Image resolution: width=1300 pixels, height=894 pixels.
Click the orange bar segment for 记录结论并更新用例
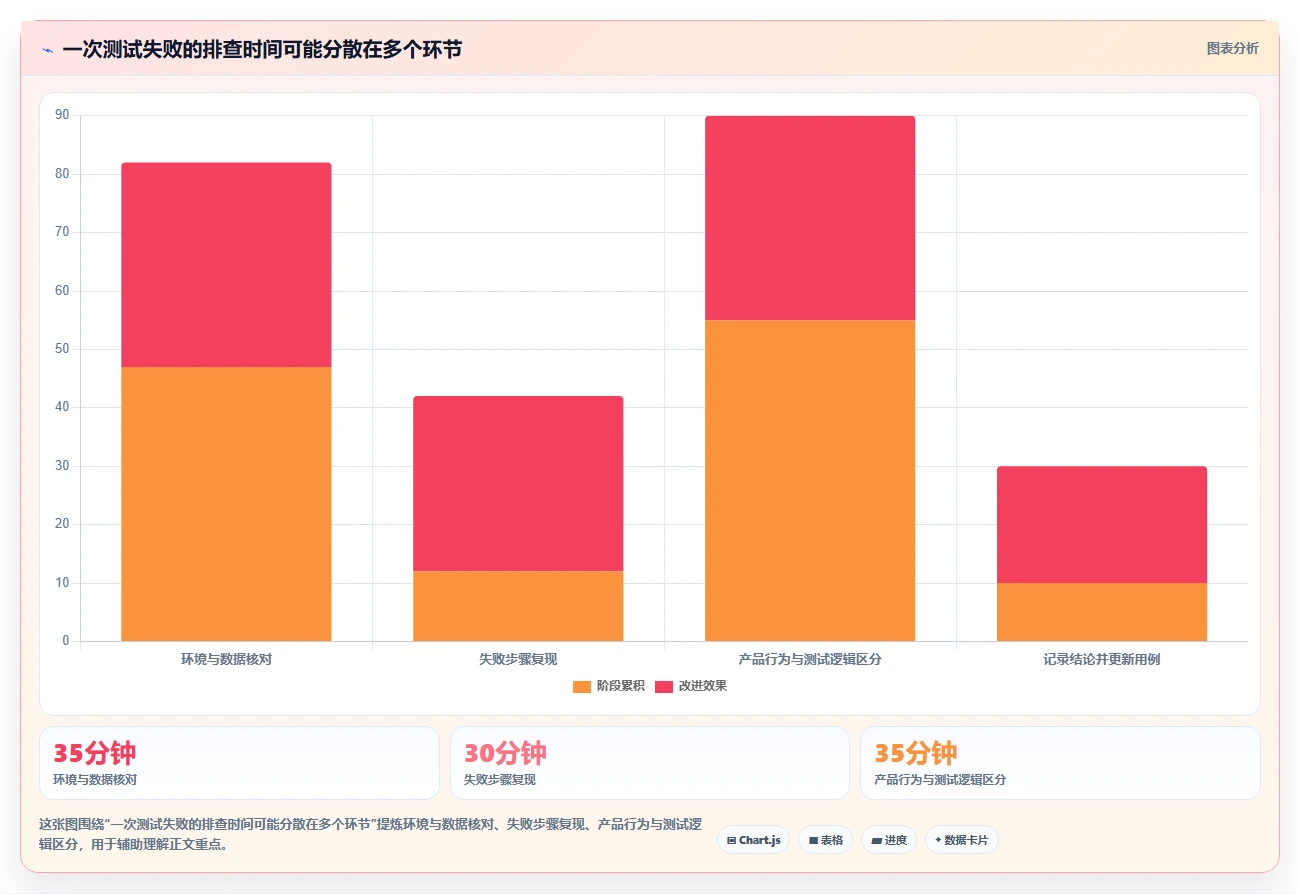click(1102, 612)
